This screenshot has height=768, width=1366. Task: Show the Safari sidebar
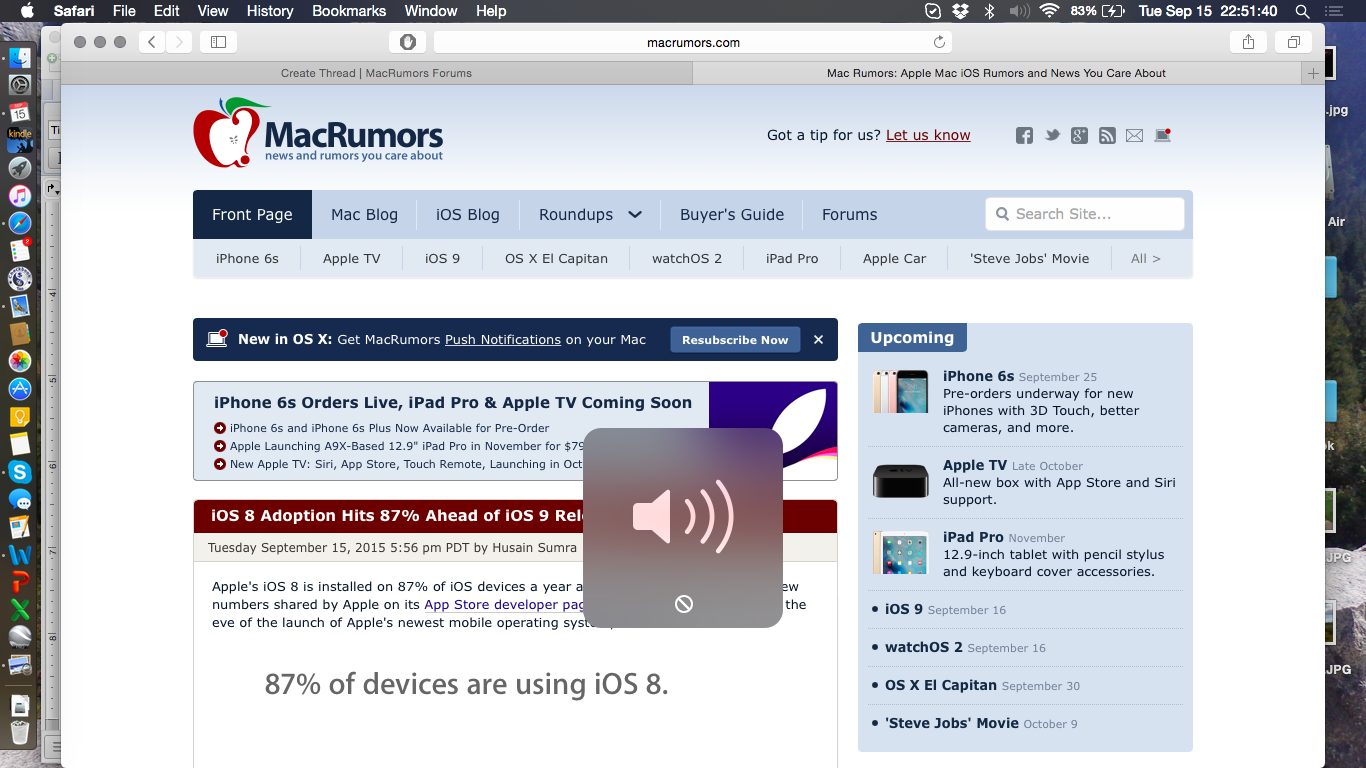coord(218,42)
